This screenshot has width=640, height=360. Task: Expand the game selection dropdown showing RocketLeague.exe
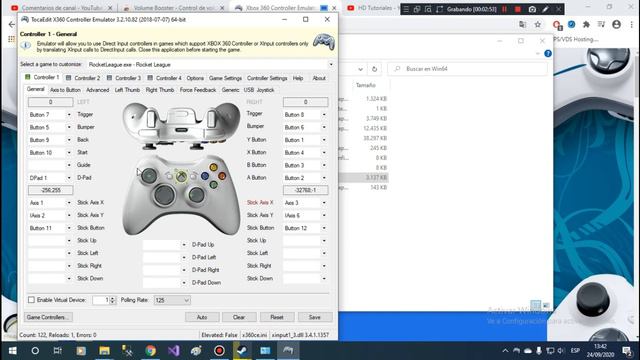pyautogui.click(x=331, y=64)
